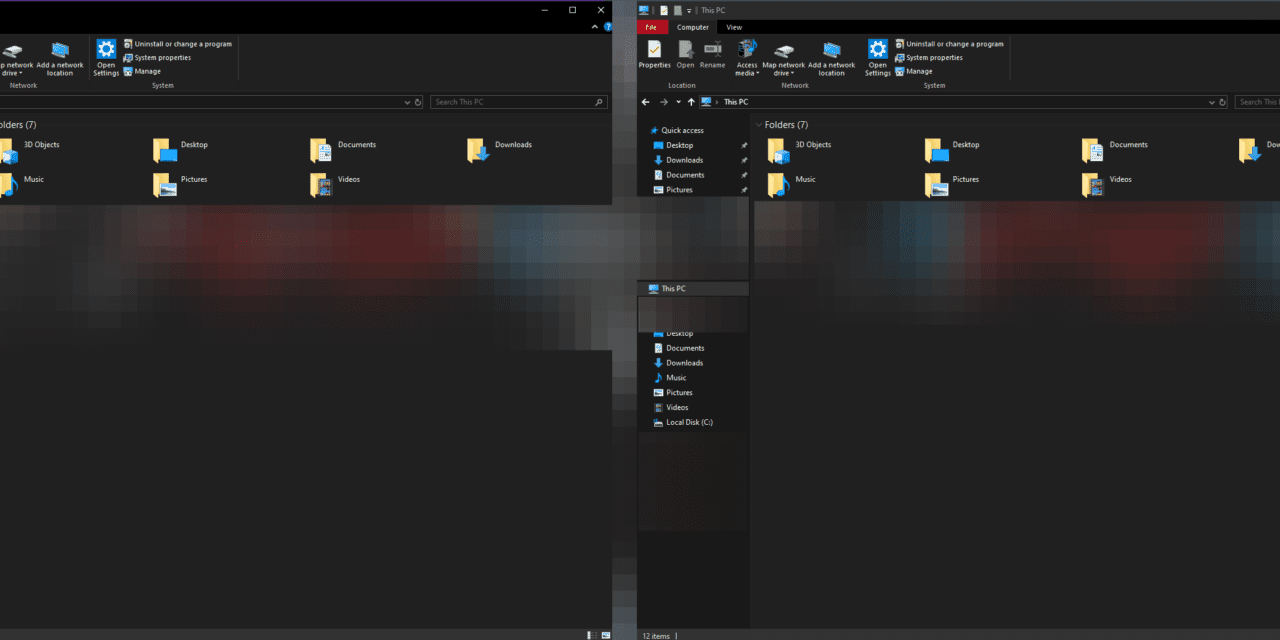Image resolution: width=1280 pixels, height=640 pixels.
Task: Expand right window address bar history dropdown
Action: [1211, 102]
